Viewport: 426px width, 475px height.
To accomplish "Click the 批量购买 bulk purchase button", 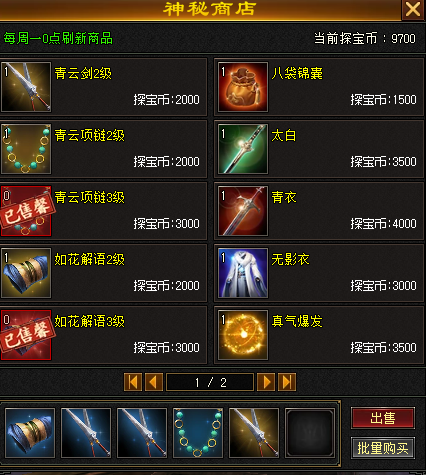I will pos(383,448).
